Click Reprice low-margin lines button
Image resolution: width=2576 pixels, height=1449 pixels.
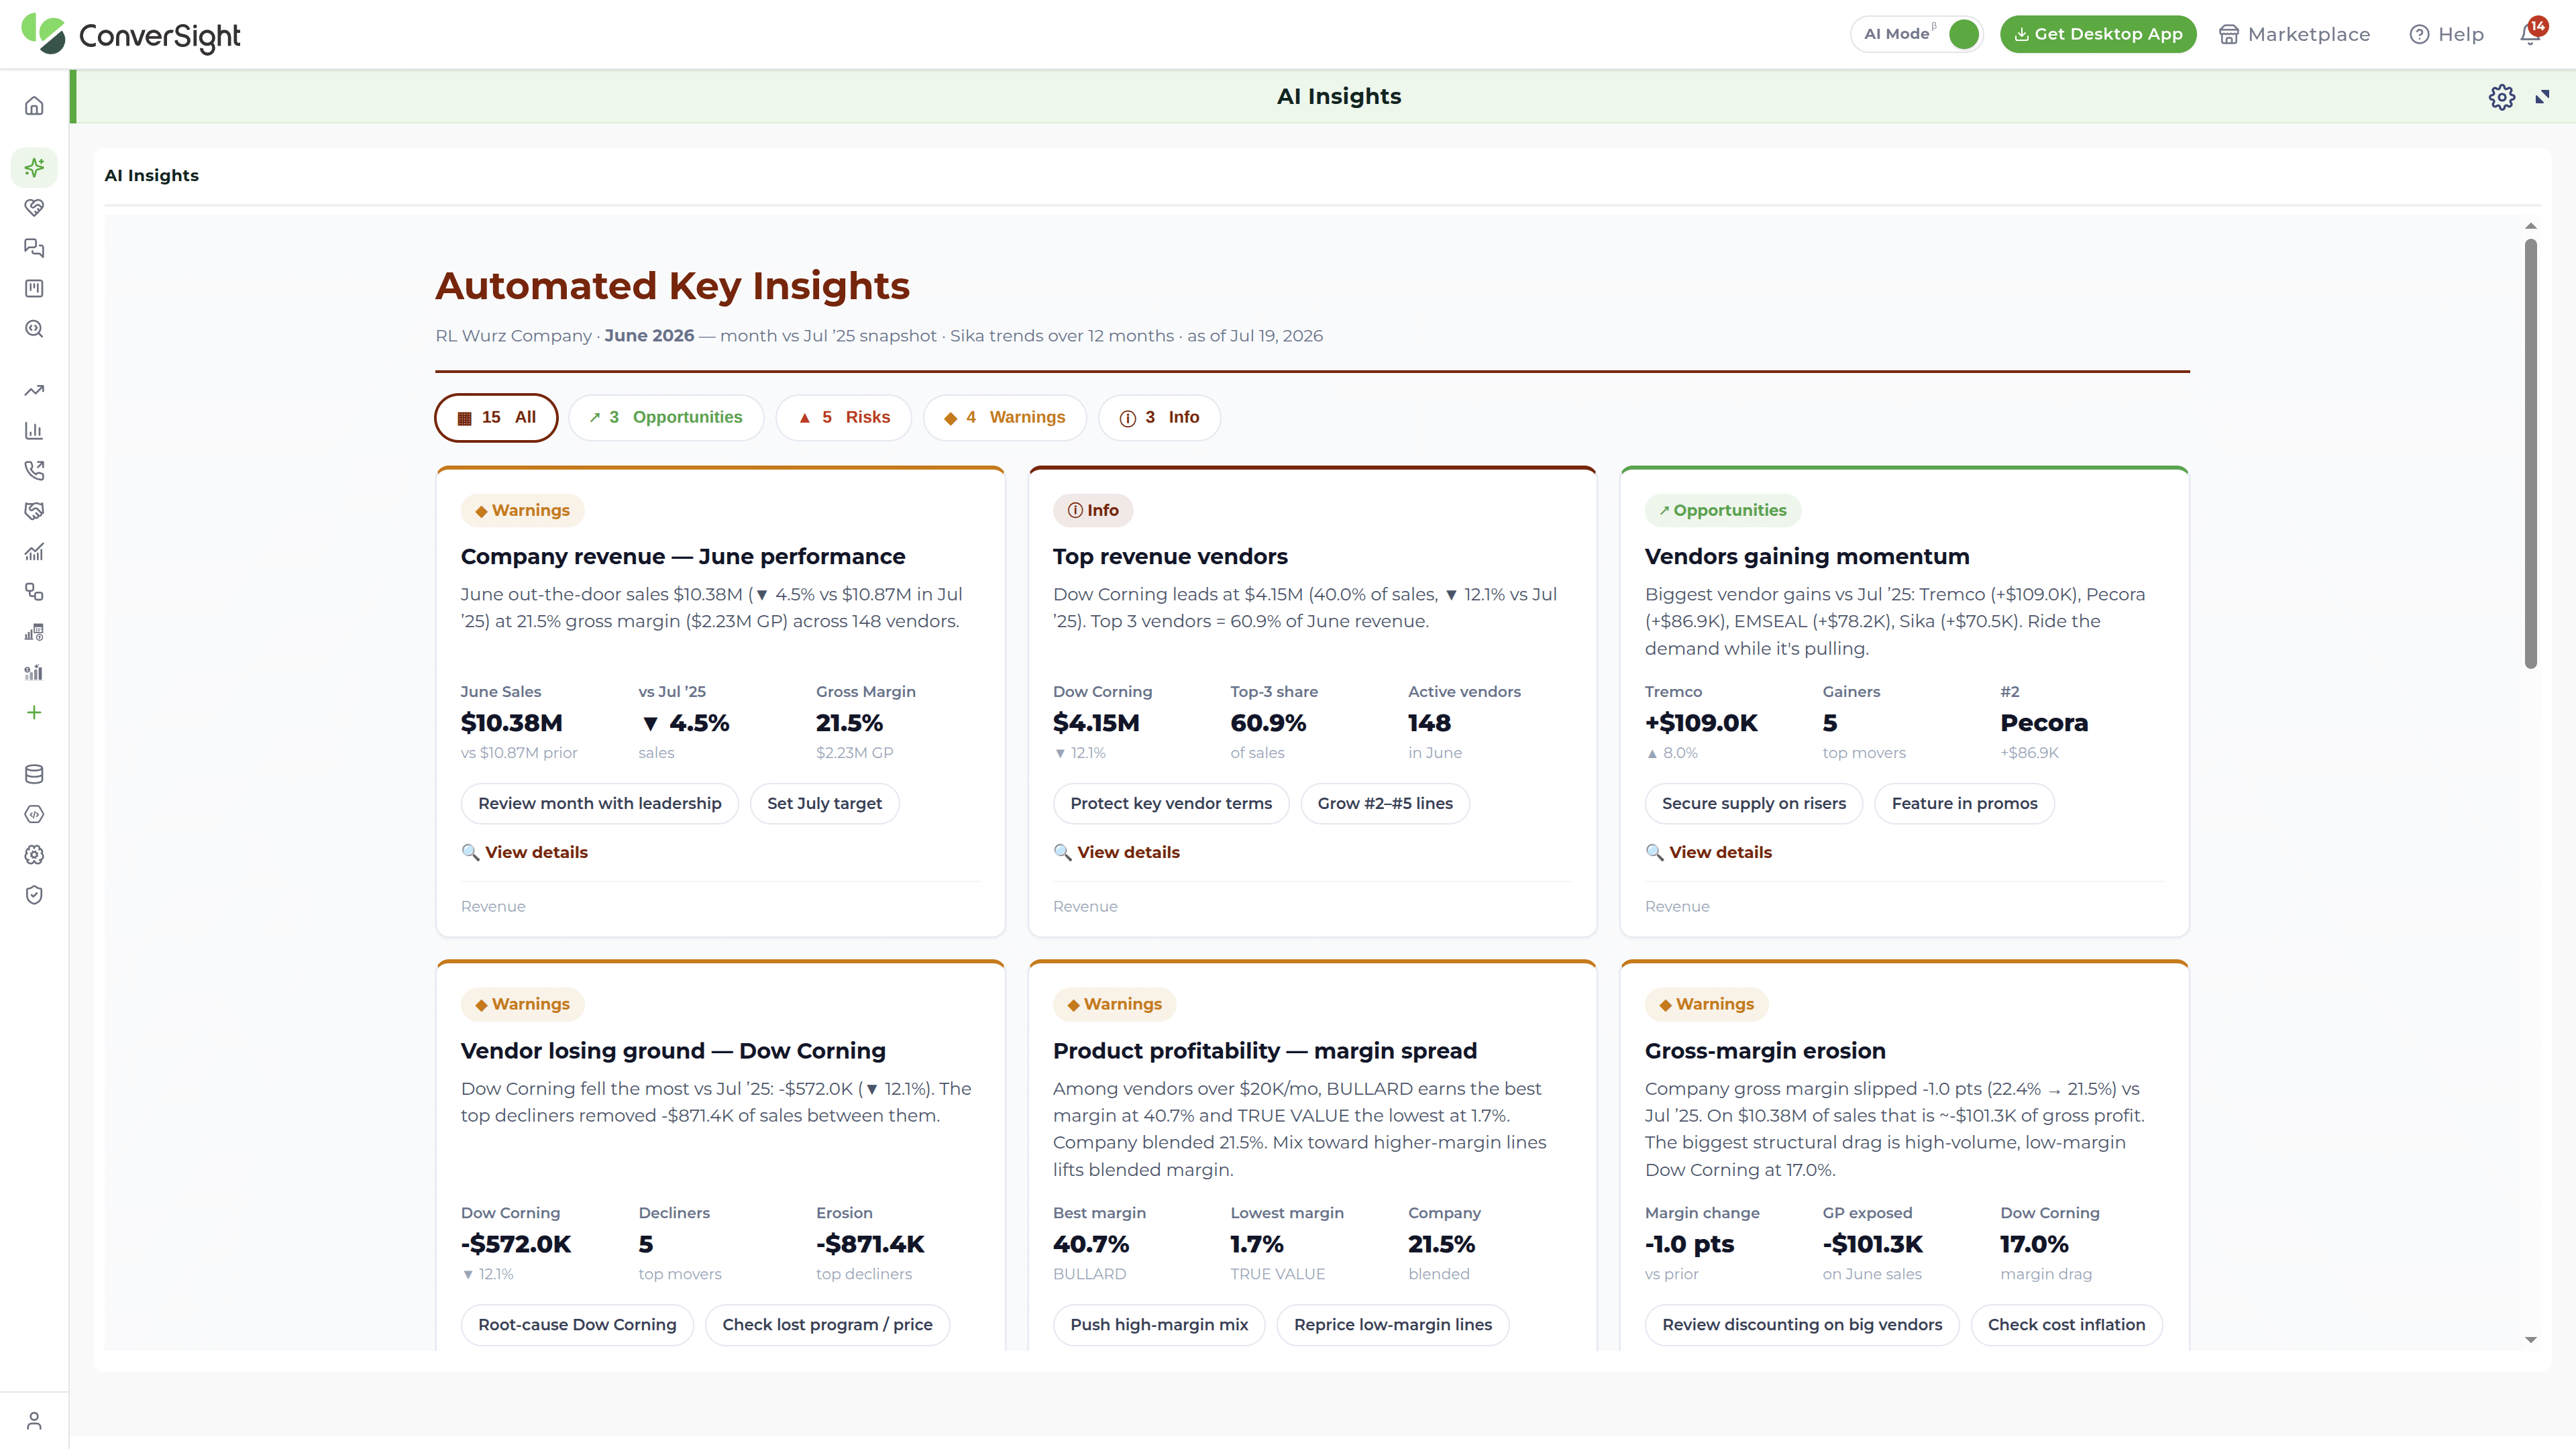(1393, 1324)
